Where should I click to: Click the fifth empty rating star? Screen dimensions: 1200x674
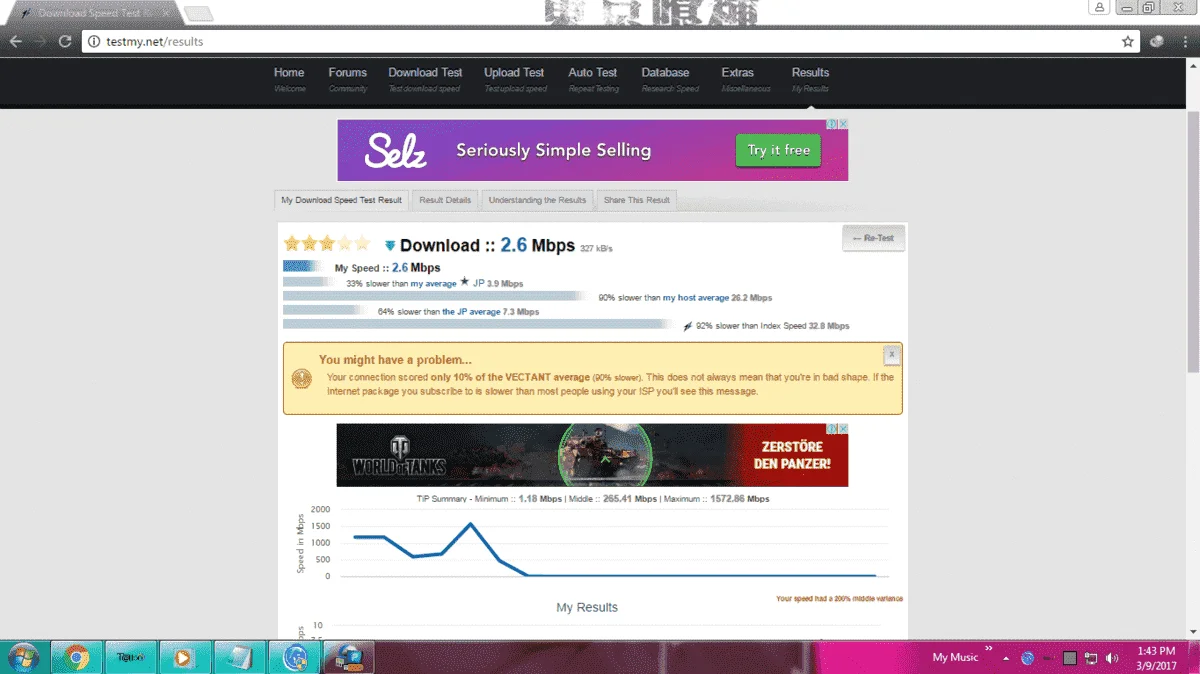pyautogui.click(x=362, y=243)
